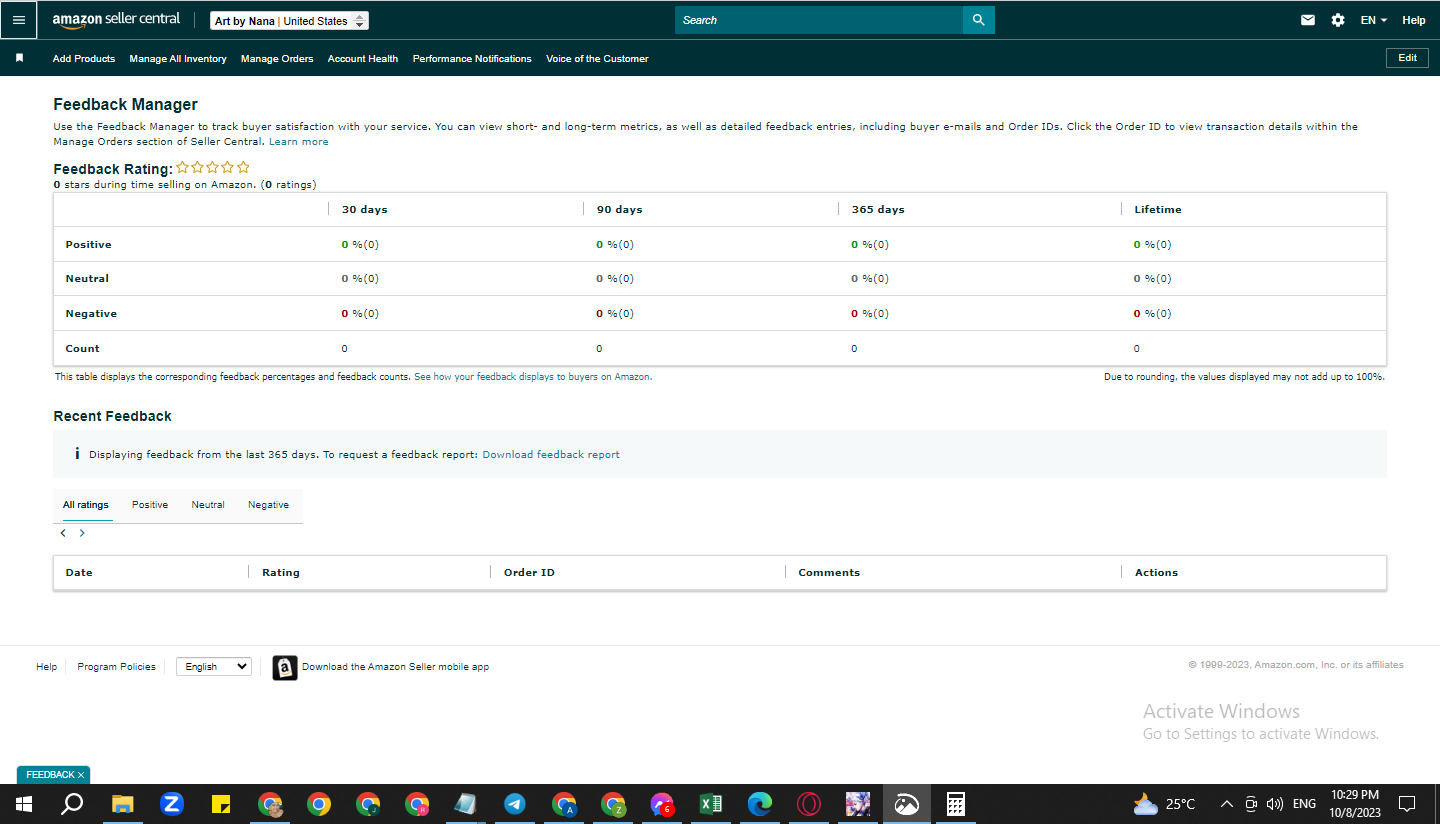Click the magnifier search button

979,20
